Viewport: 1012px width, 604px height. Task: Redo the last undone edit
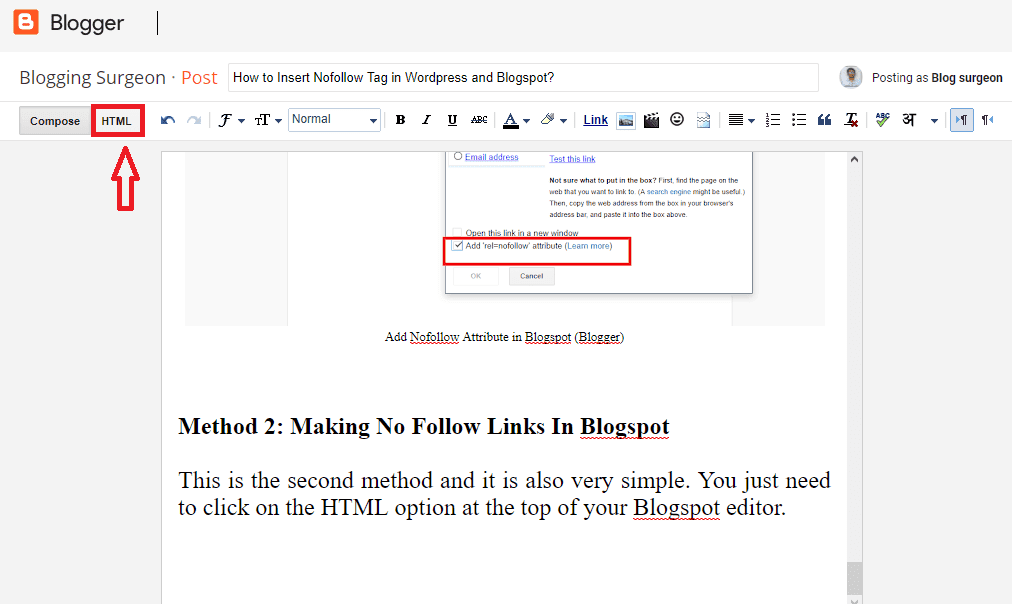(194, 120)
